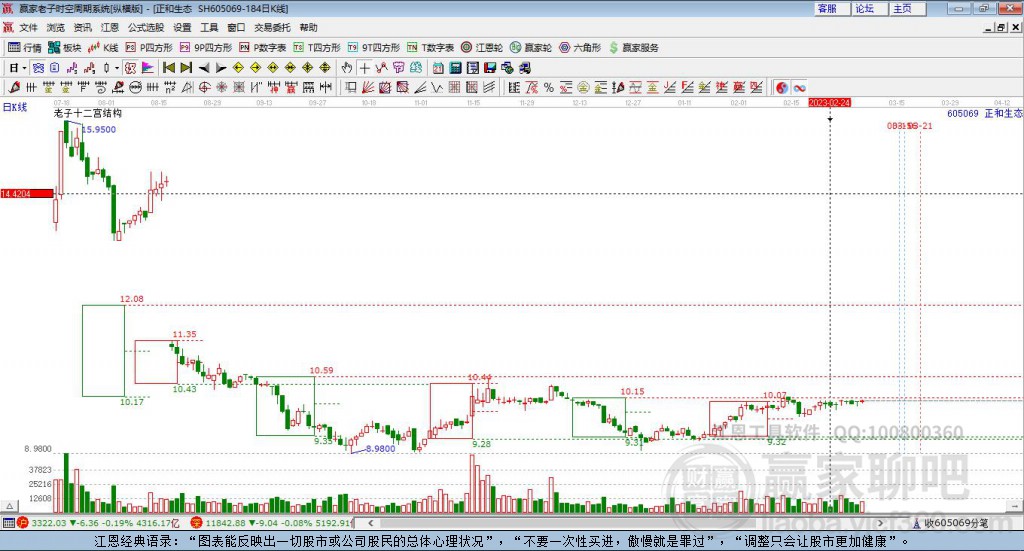Click the 日K线 period label

click(x=15, y=108)
